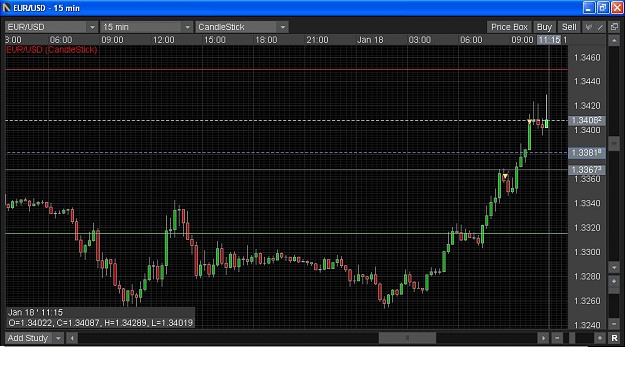Click the Sell button
Screen dimensions: 625x366
click(x=569, y=27)
